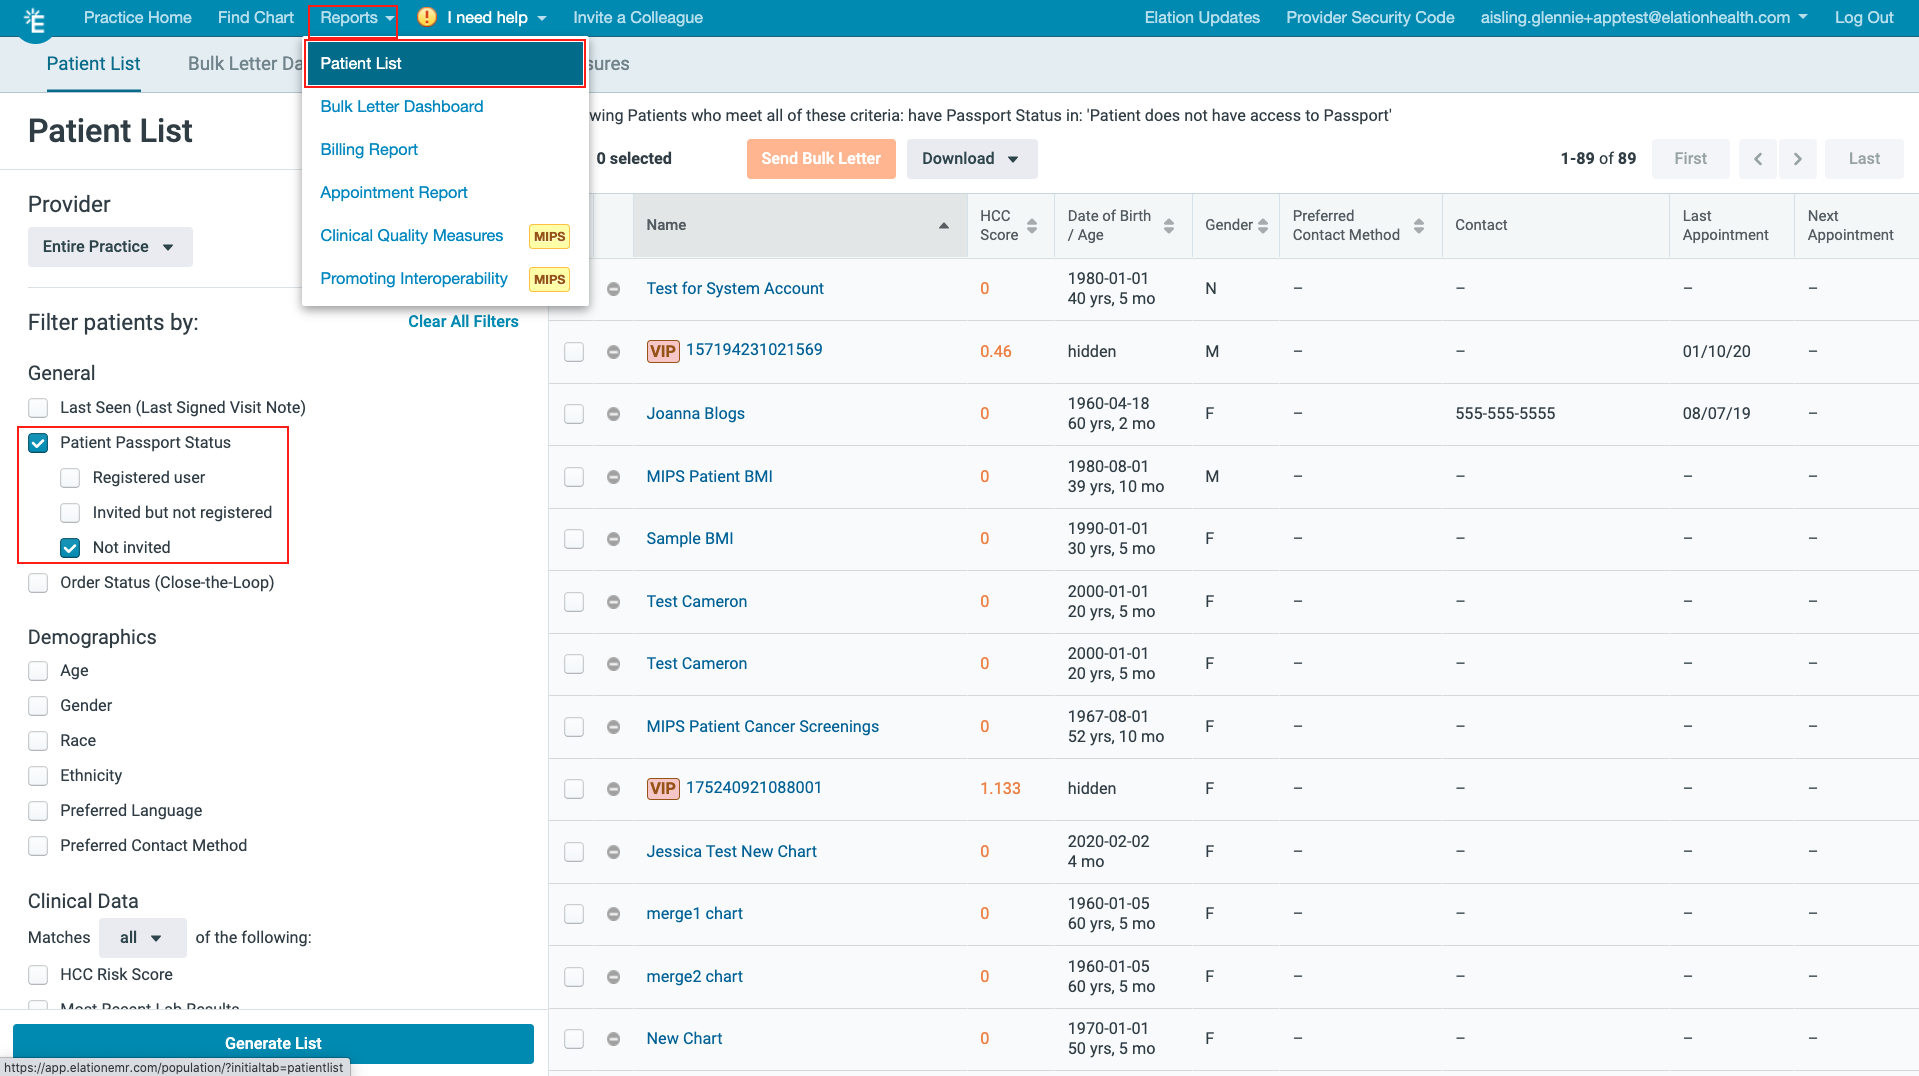
Task: Sort by Name ascending arrow
Action: 943,226
